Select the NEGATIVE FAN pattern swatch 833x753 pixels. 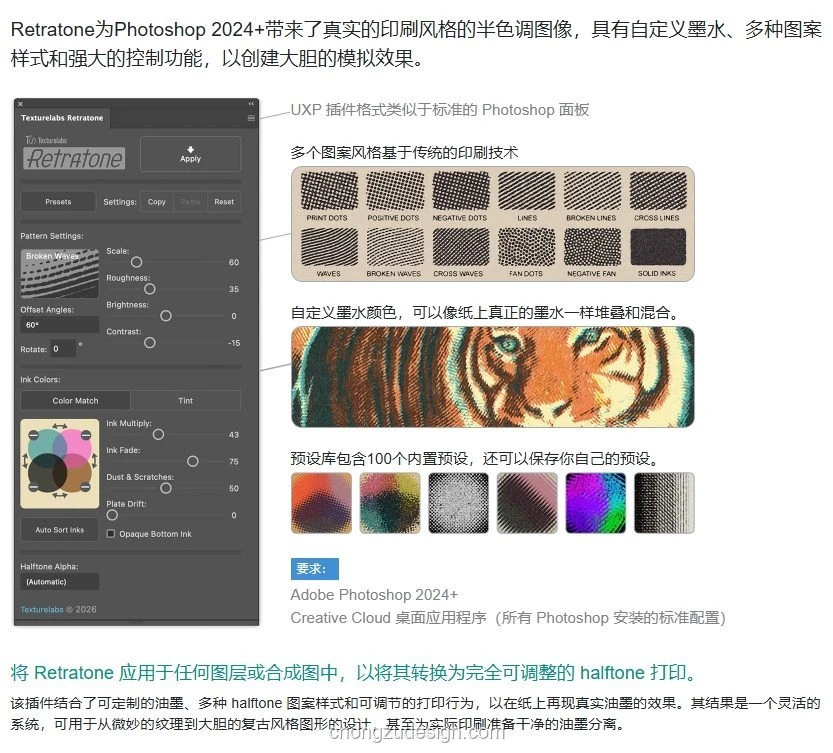click(592, 247)
